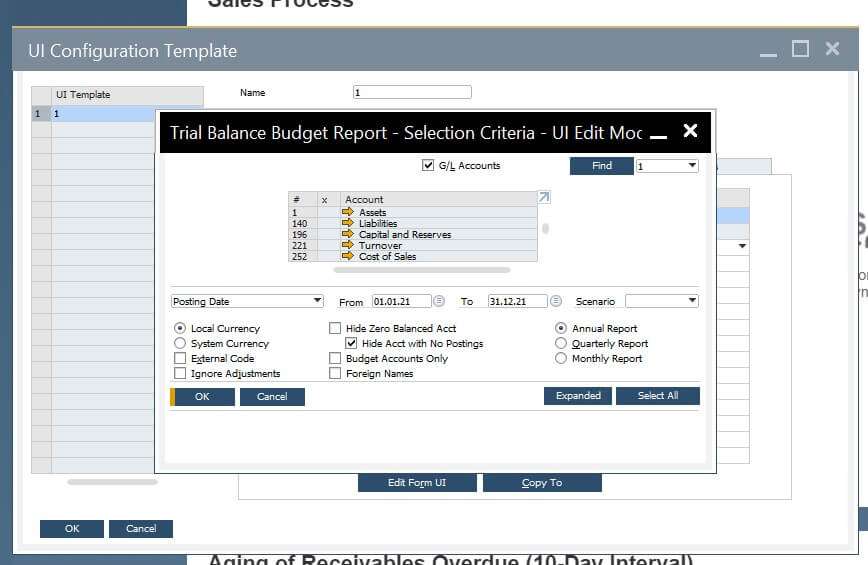Screen dimensions: 868x565
Task: Click the To date field 31.12.21
Action: (517, 301)
